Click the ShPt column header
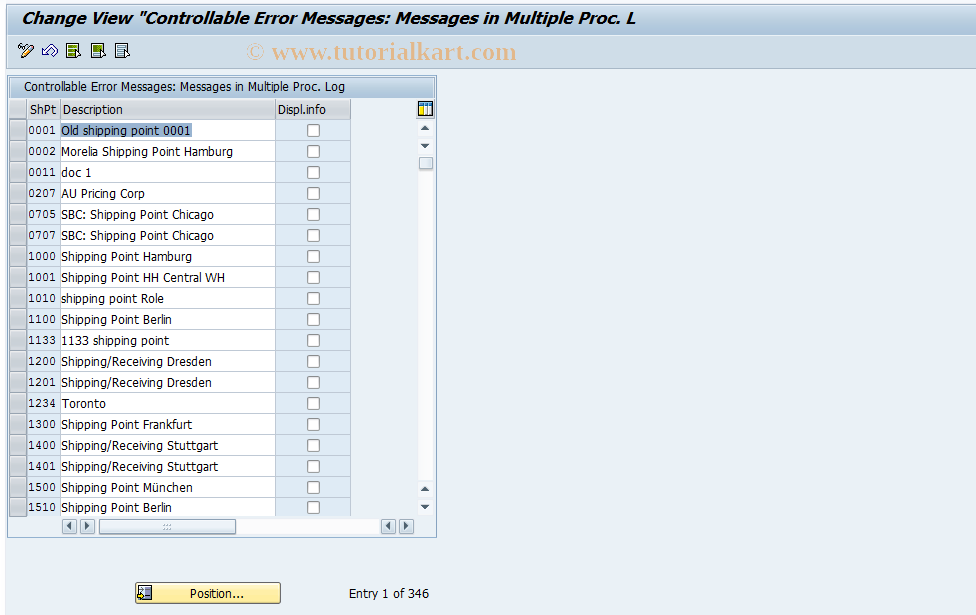This screenshot has width=976, height=615. pos(42,110)
